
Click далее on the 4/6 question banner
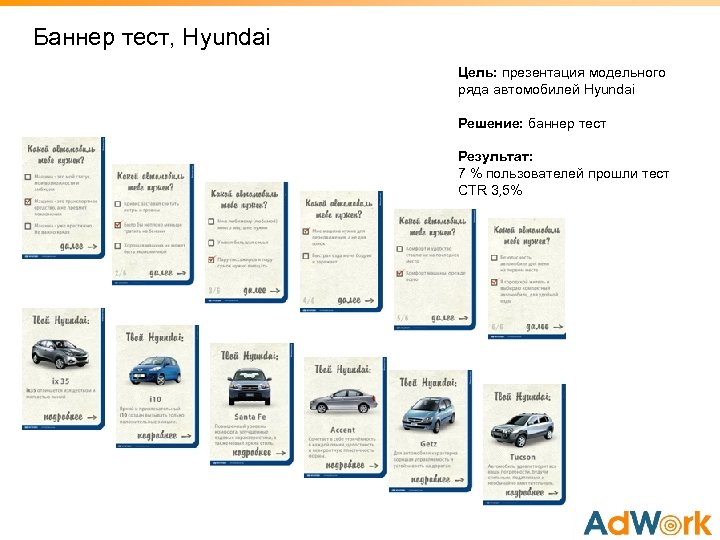[356, 300]
